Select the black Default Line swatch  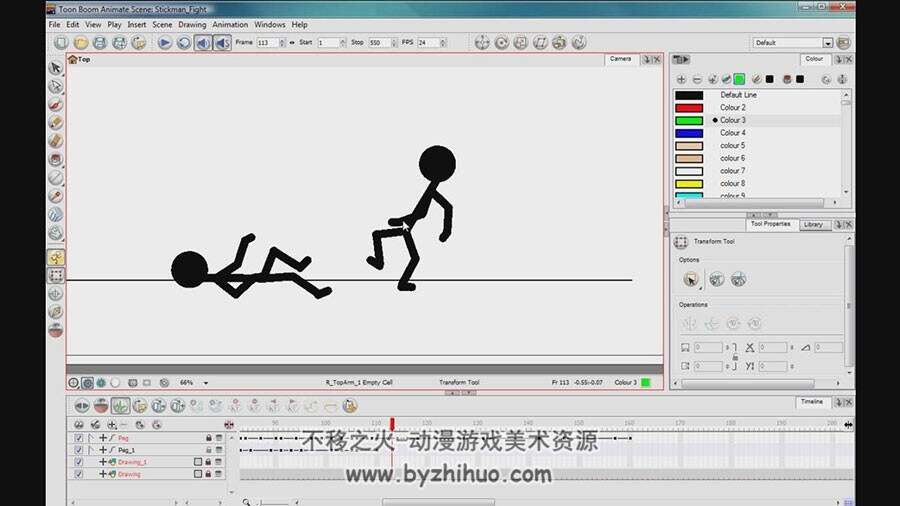[689, 95]
